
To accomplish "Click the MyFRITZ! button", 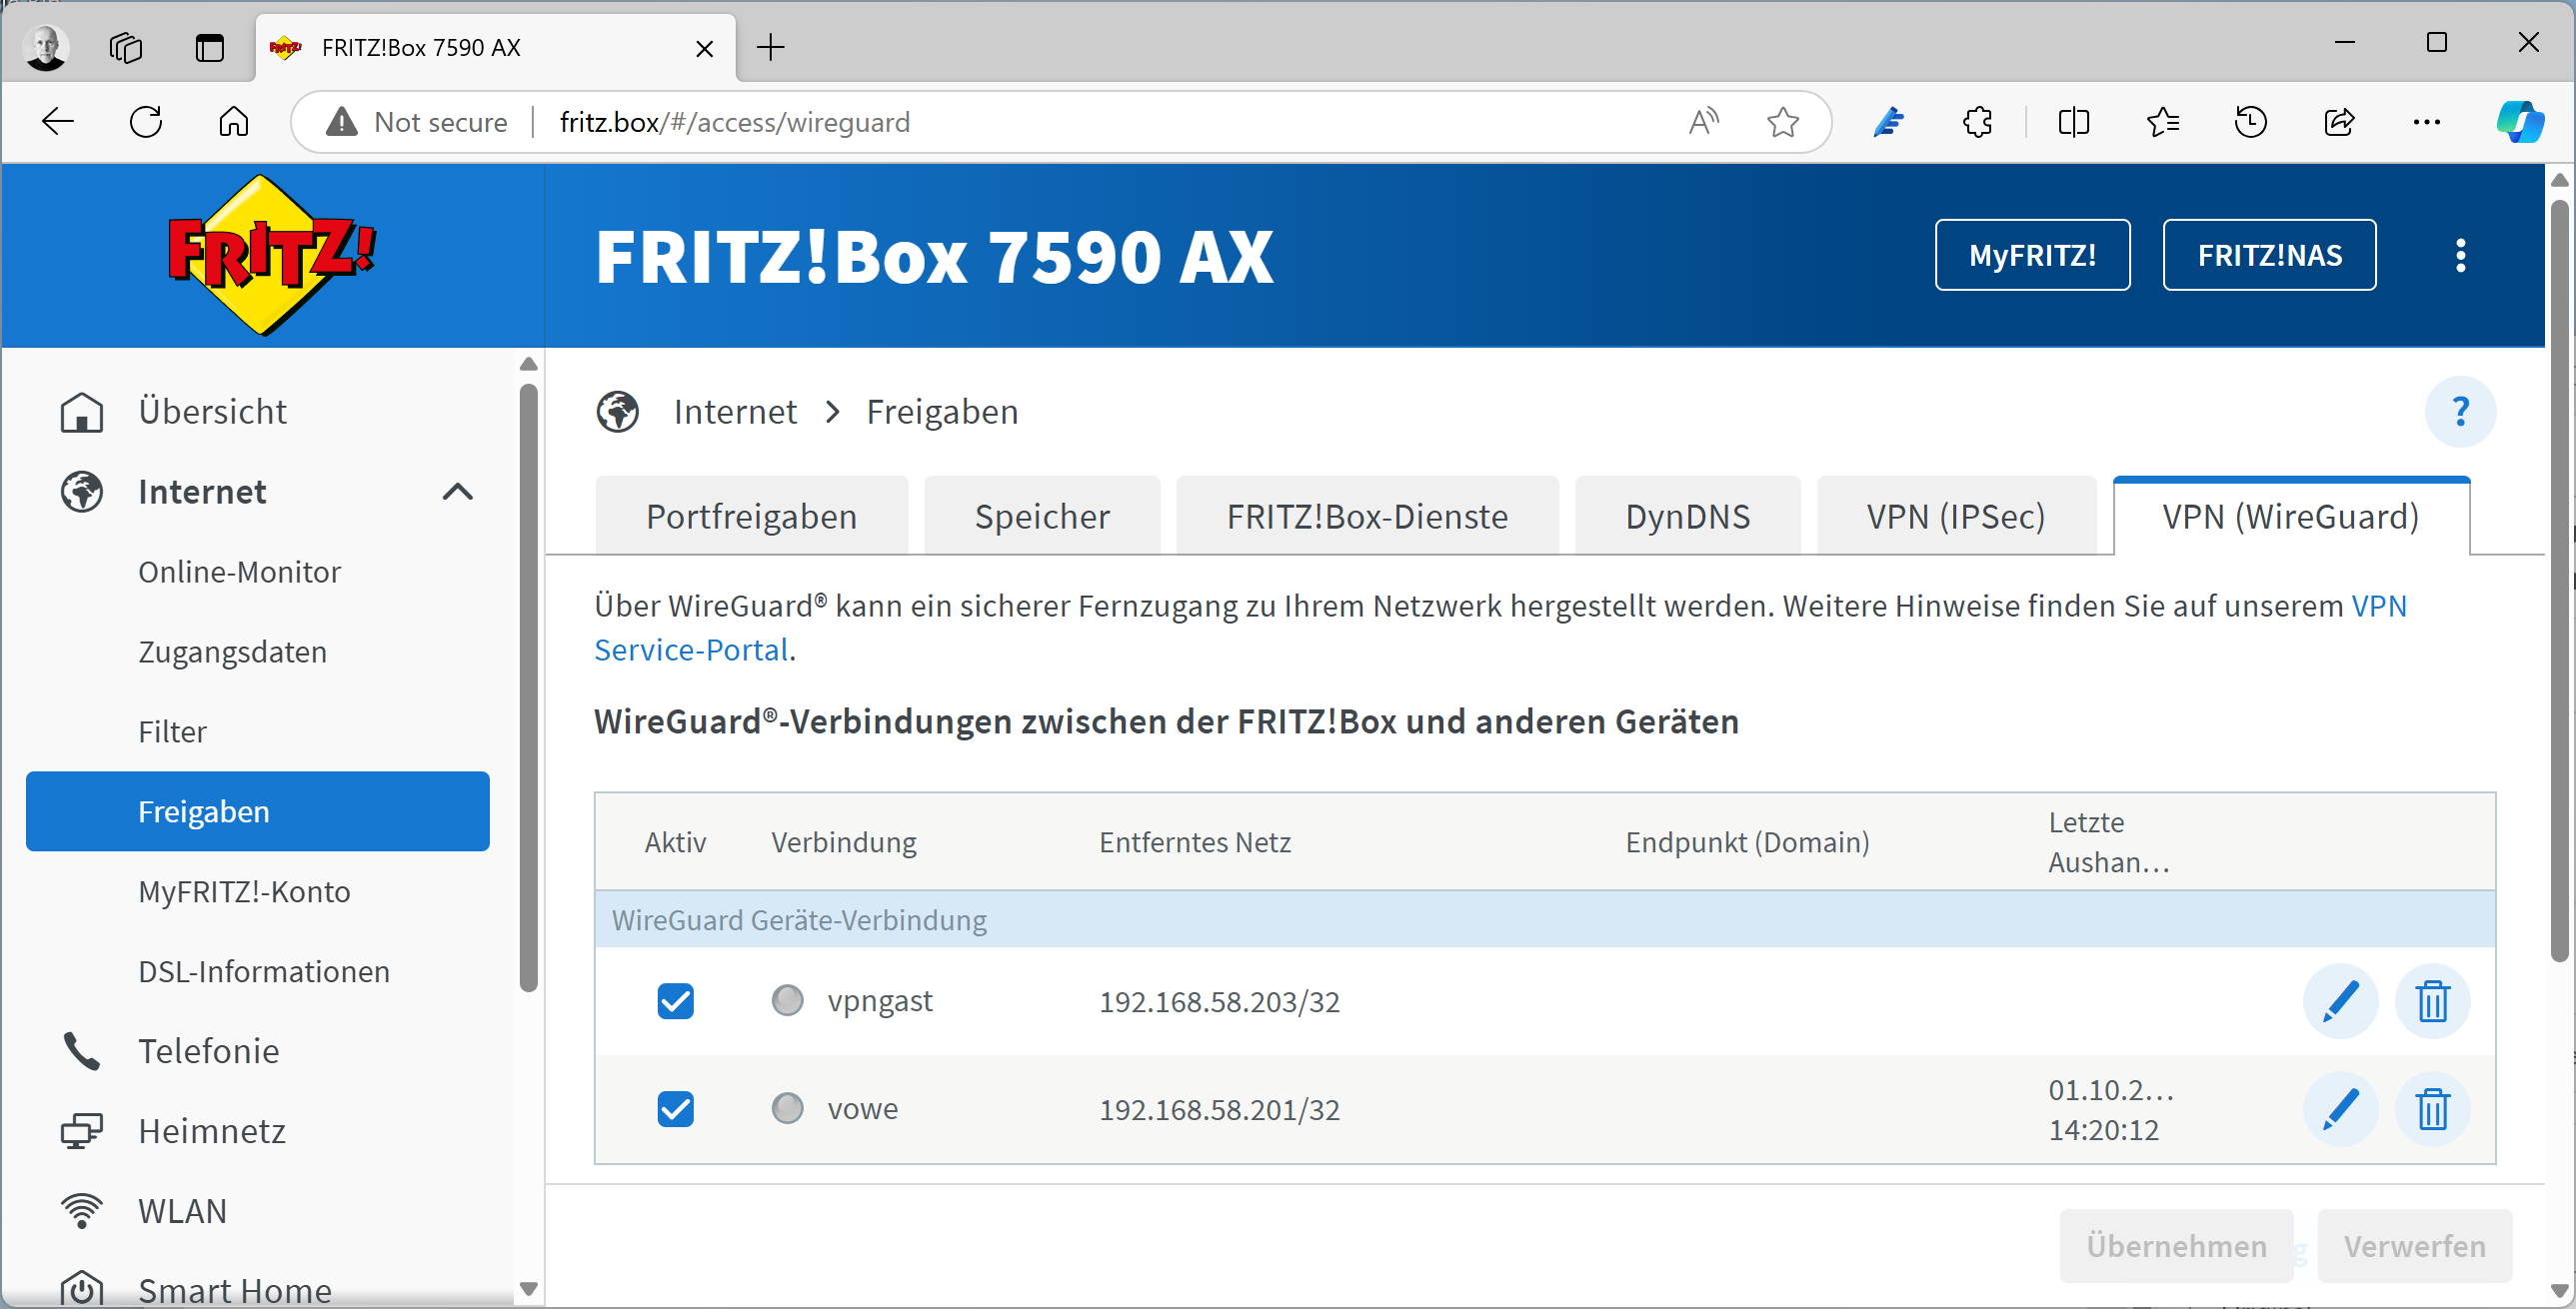I will 2031,256.
